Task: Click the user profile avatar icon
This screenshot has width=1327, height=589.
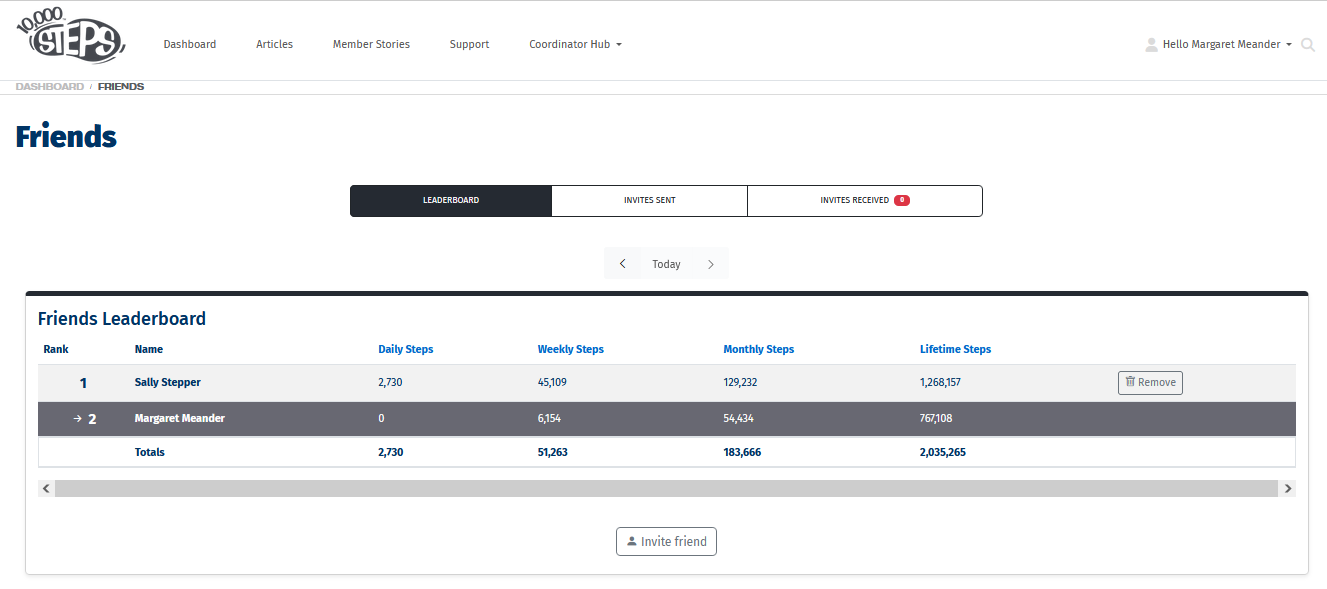Action: (1151, 45)
